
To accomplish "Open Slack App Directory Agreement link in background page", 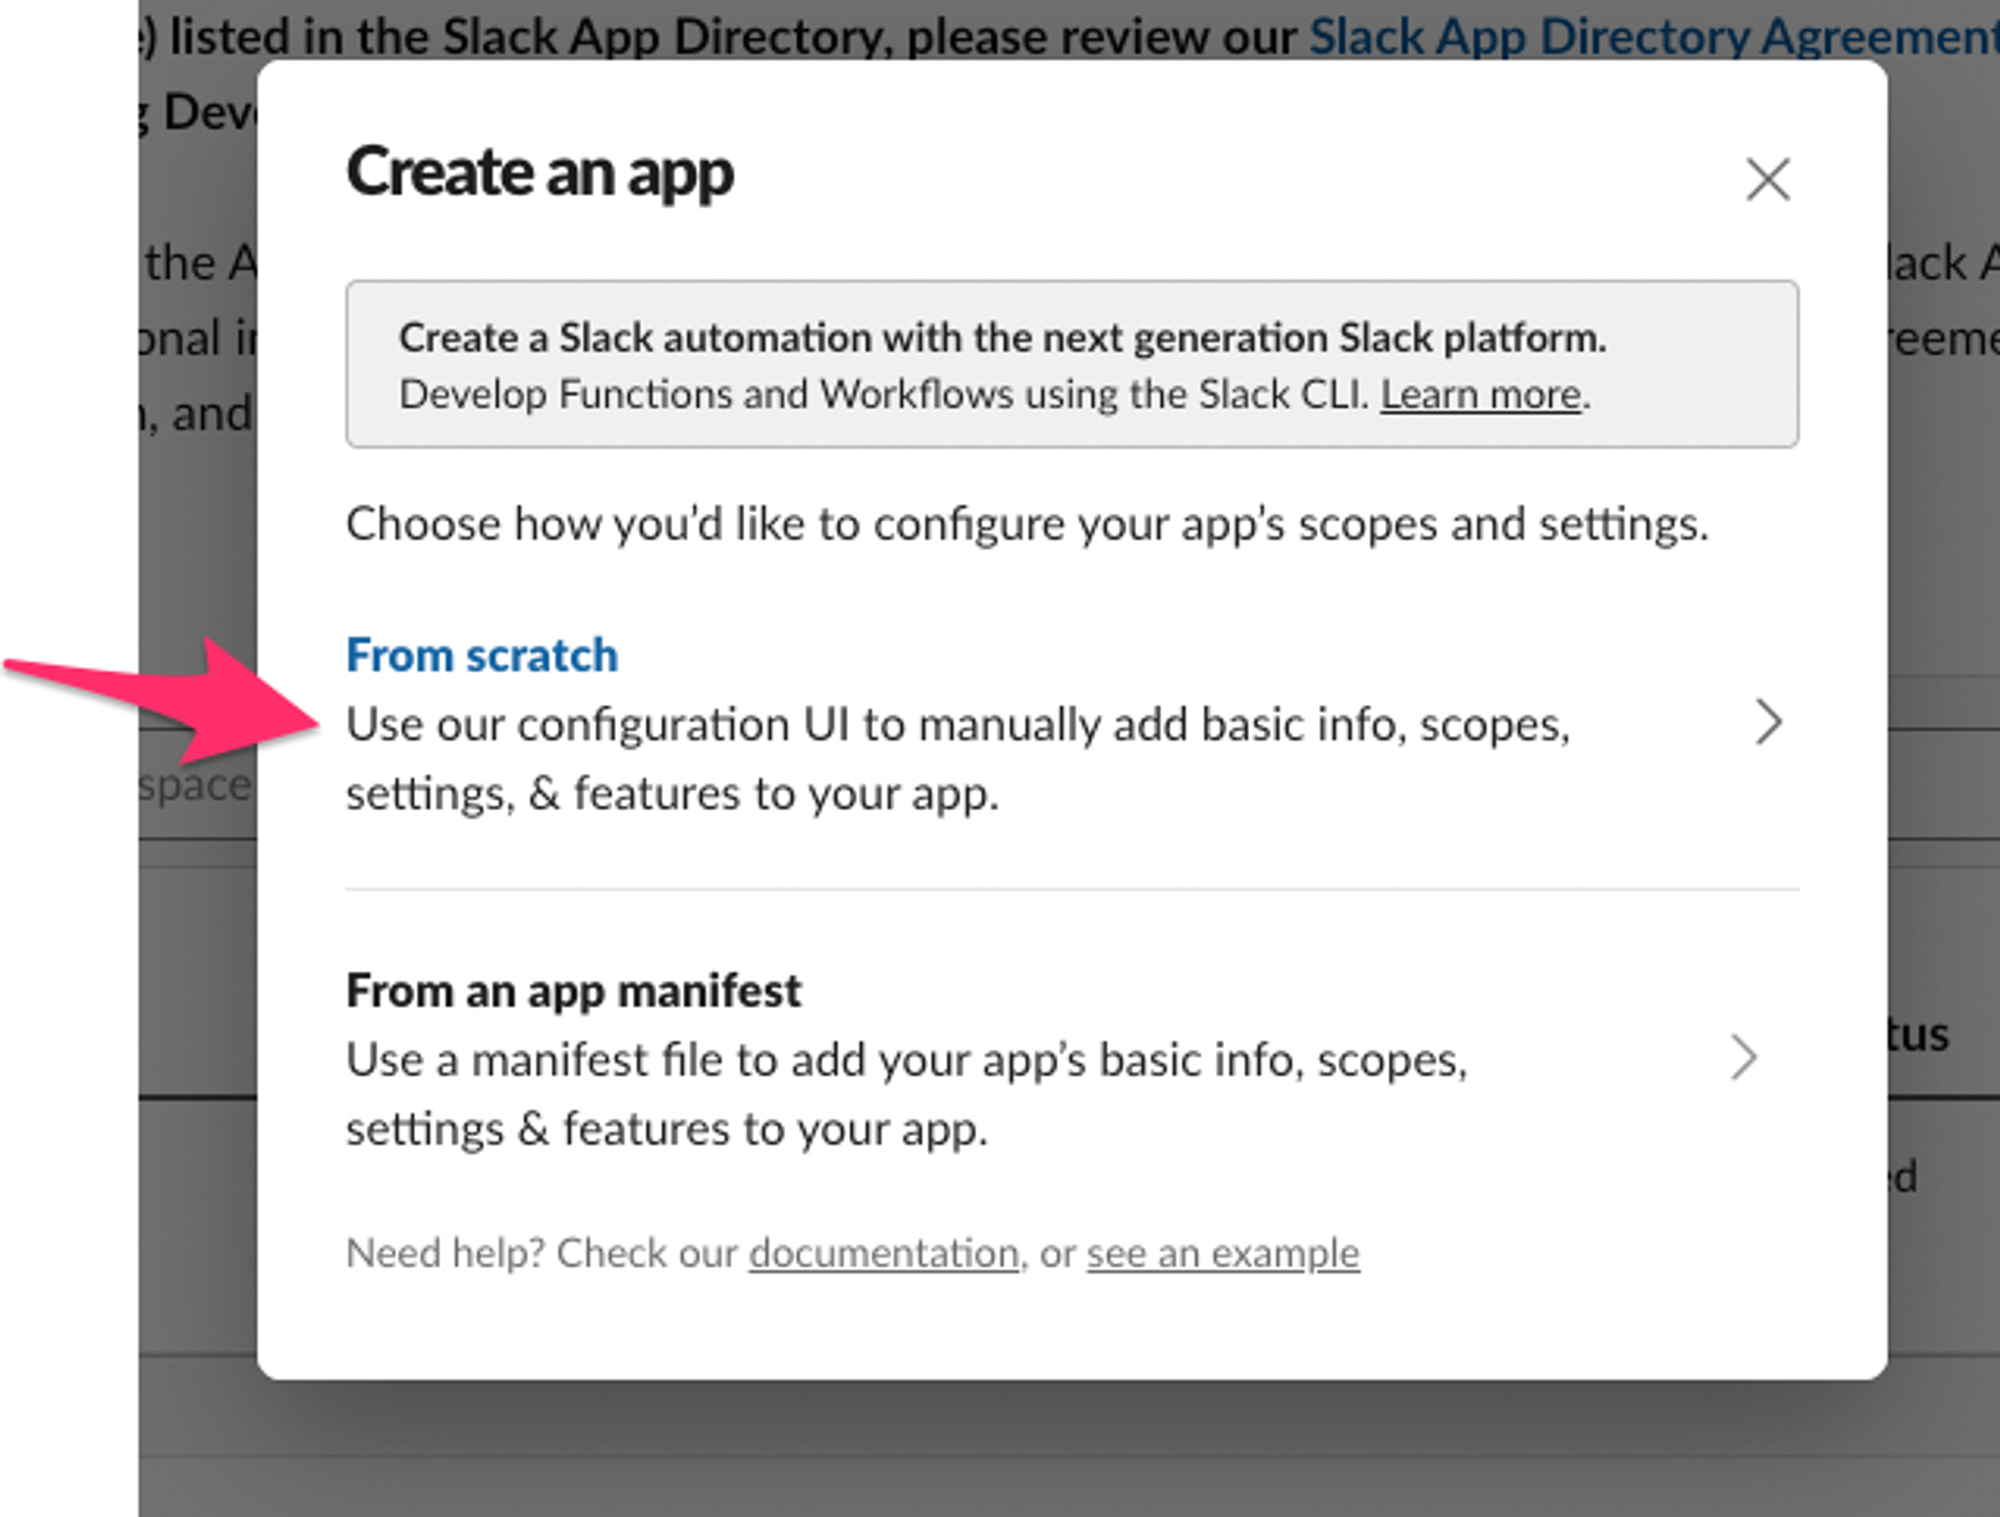I will click(1654, 37).
